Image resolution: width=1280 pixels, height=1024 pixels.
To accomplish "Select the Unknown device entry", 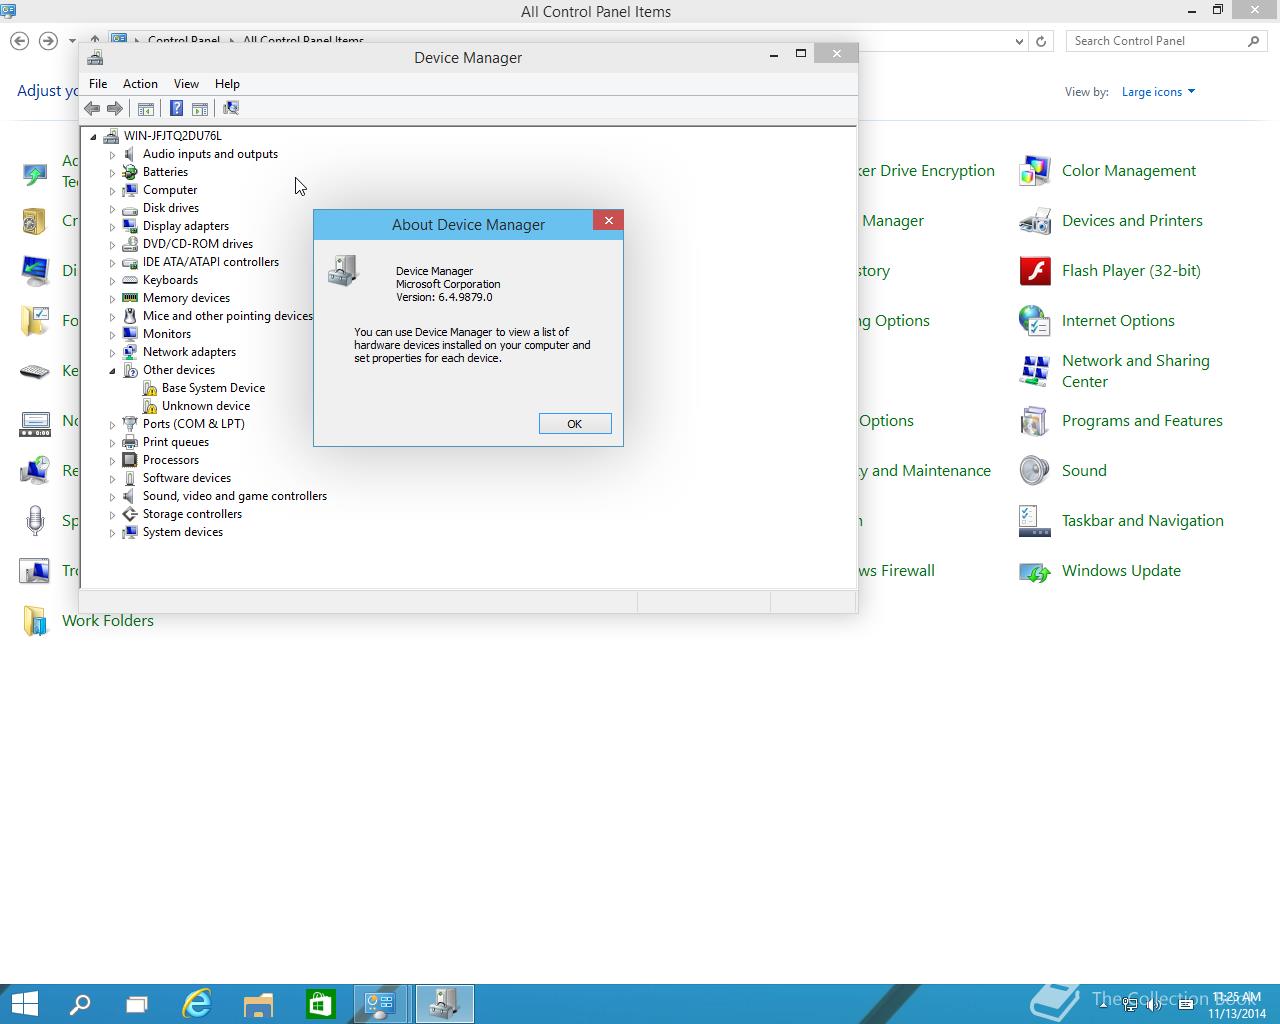I will pyautogui.click(x=206, y=406).
